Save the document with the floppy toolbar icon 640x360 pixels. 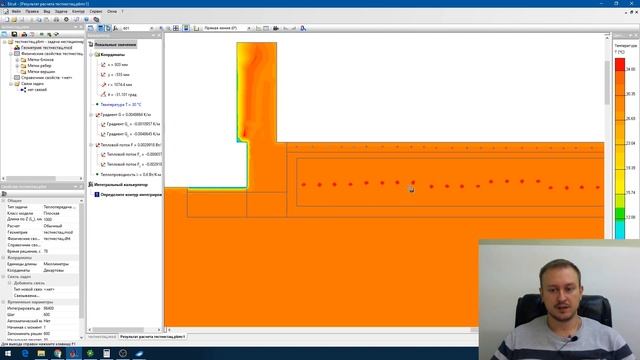(x=21, y=19)
